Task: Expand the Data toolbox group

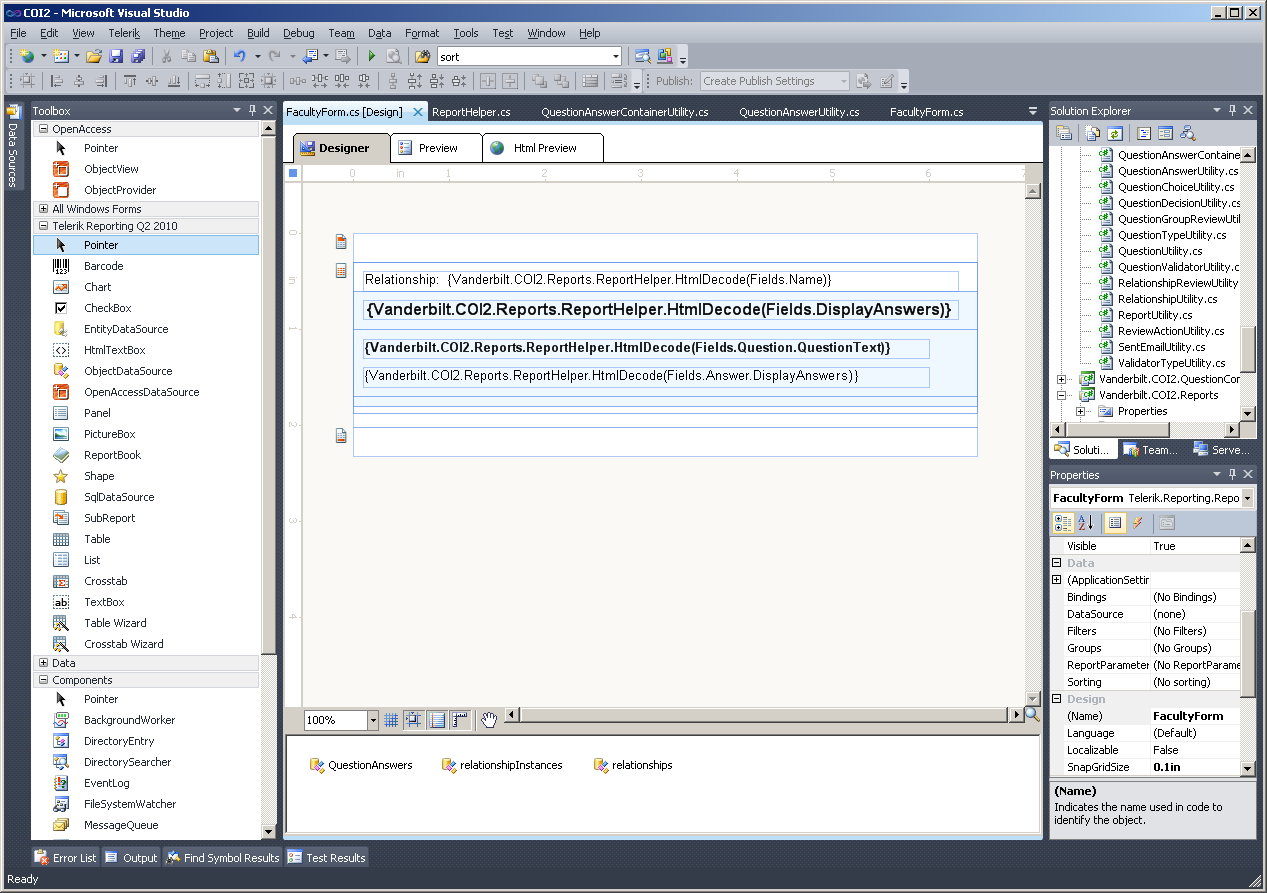Action: tap(43, 663)
